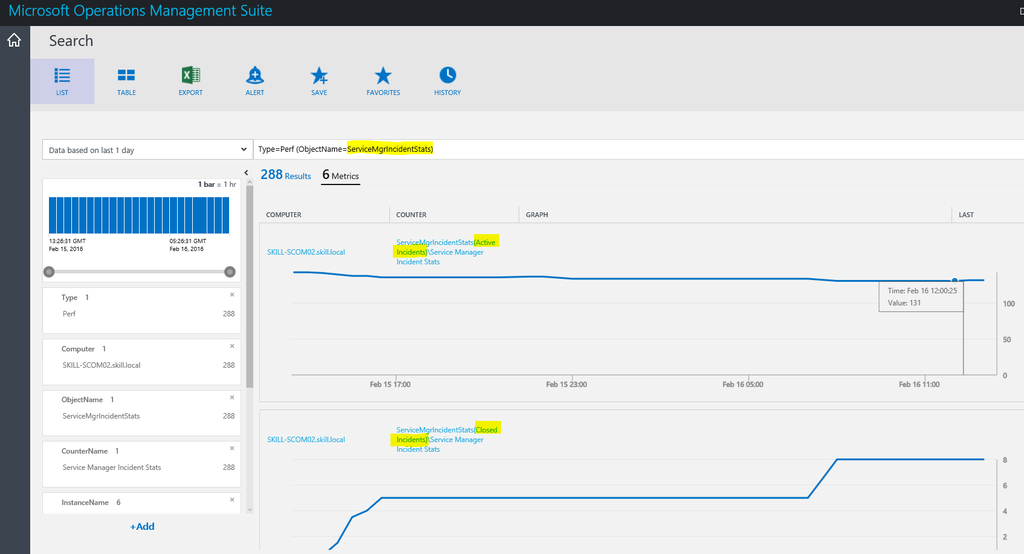
Task: Remove the CounterName filter facet
Action: tap(232, 448)
